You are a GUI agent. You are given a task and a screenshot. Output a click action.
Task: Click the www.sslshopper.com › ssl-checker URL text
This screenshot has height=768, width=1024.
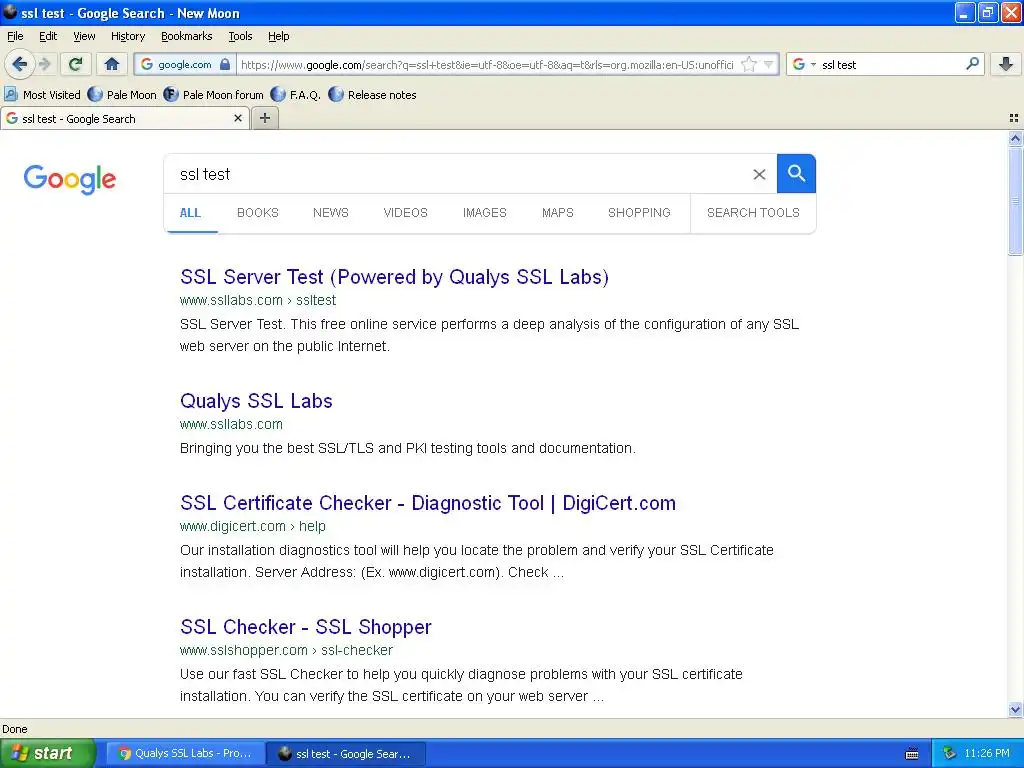point(287,650)
